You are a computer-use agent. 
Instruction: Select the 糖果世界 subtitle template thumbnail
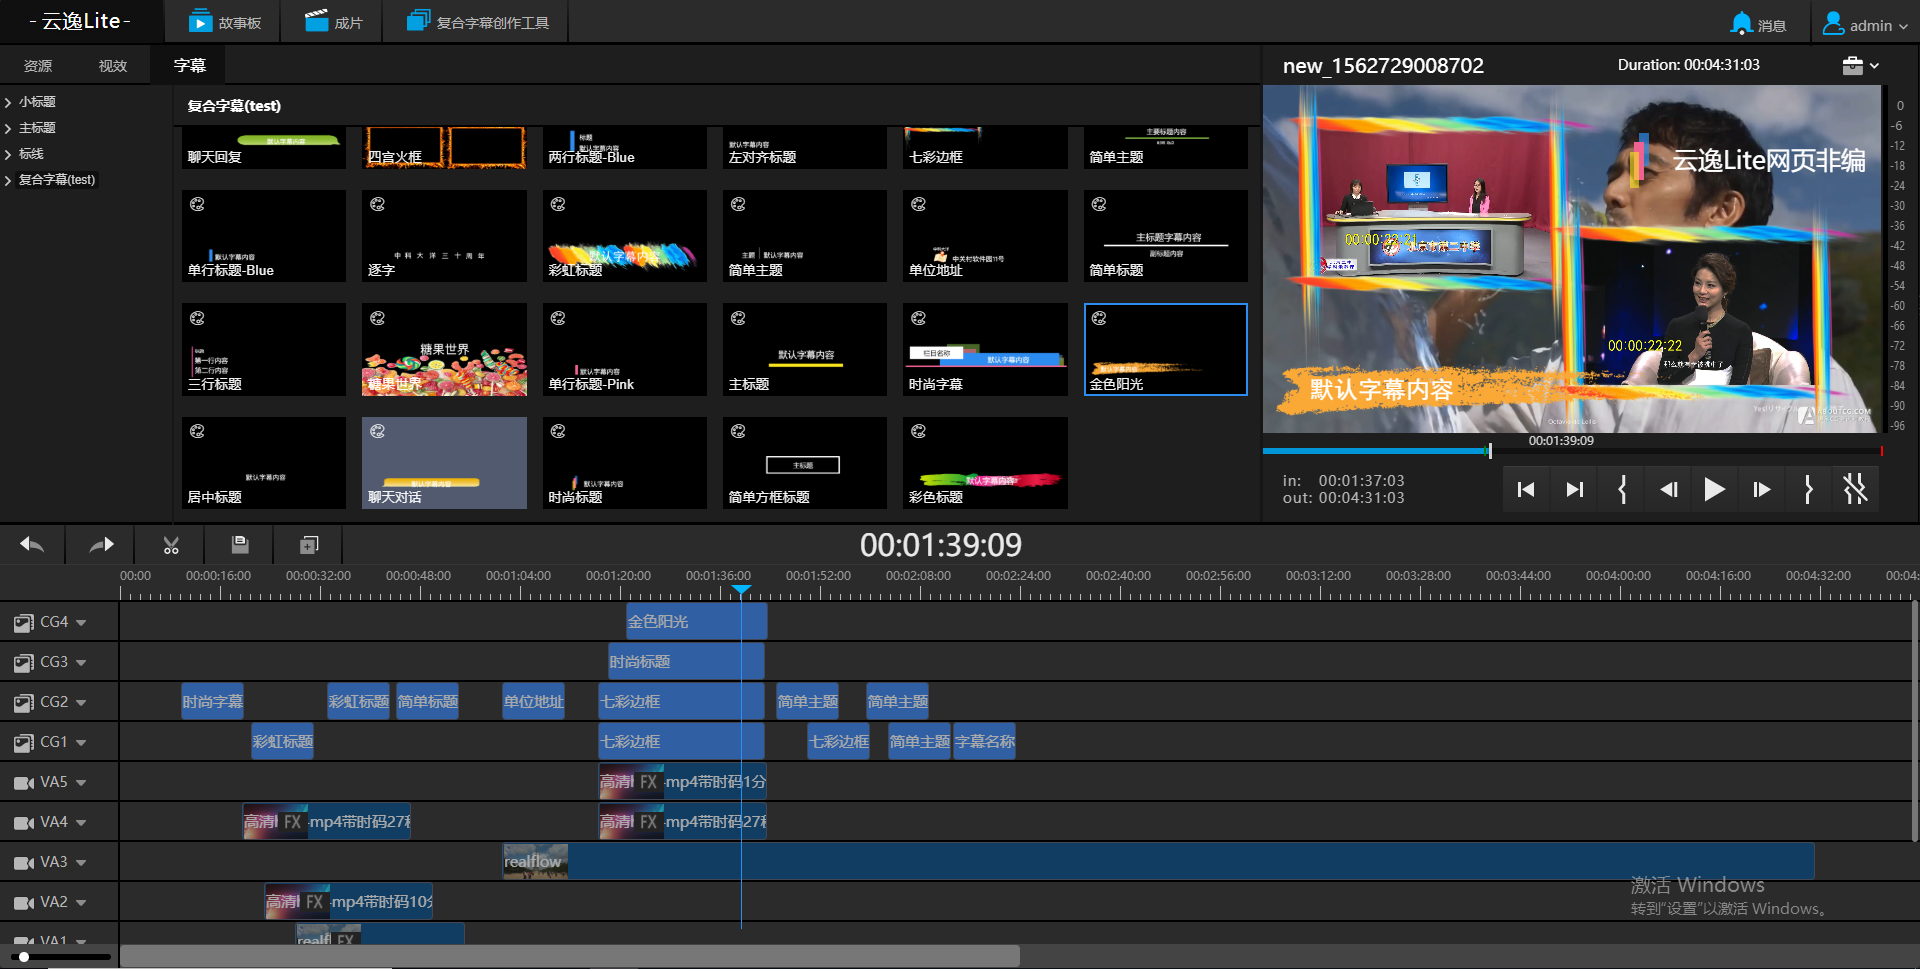click(x=444, y=350)
